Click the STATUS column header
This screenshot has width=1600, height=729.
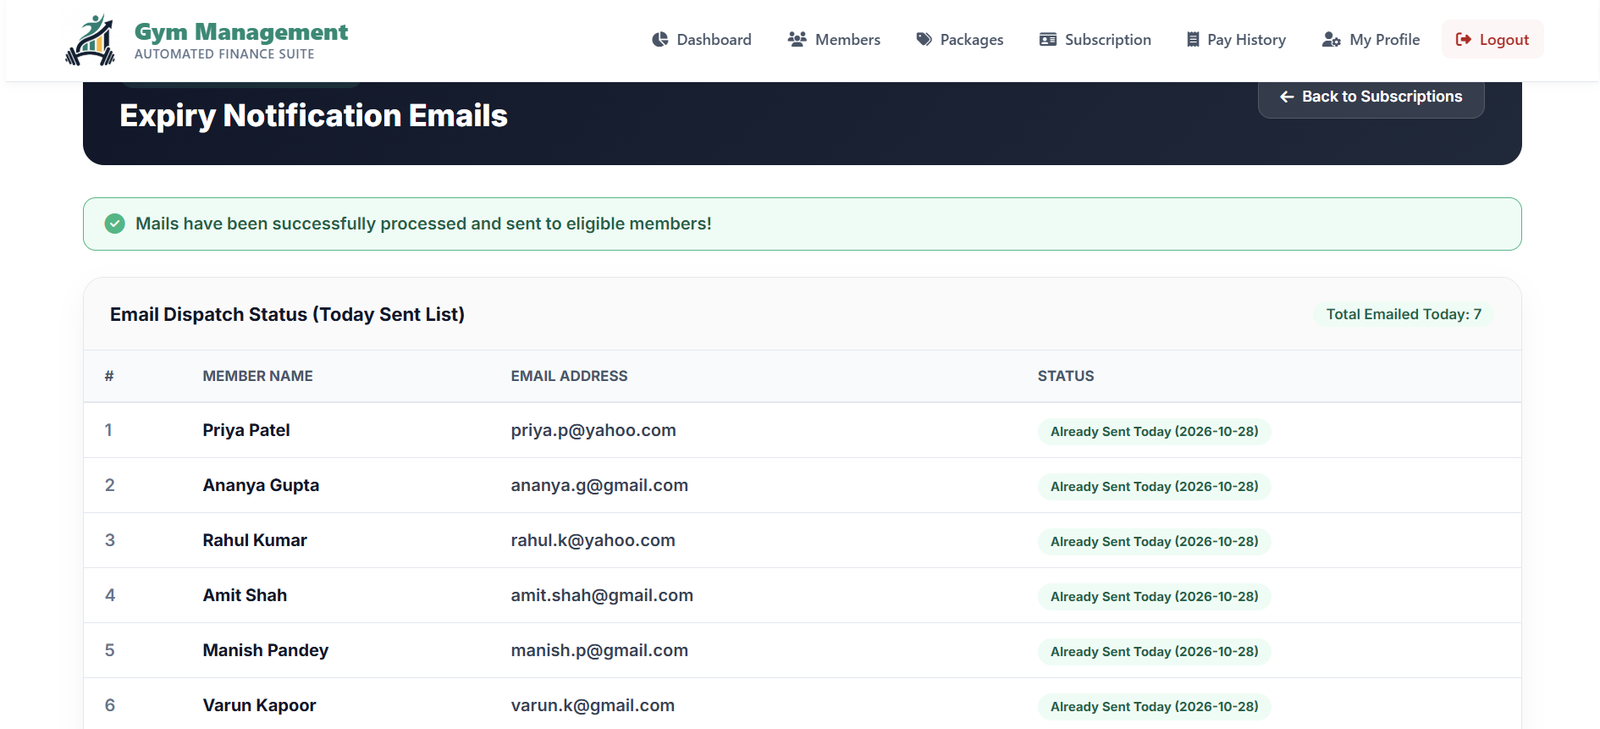pos(1066,376)
